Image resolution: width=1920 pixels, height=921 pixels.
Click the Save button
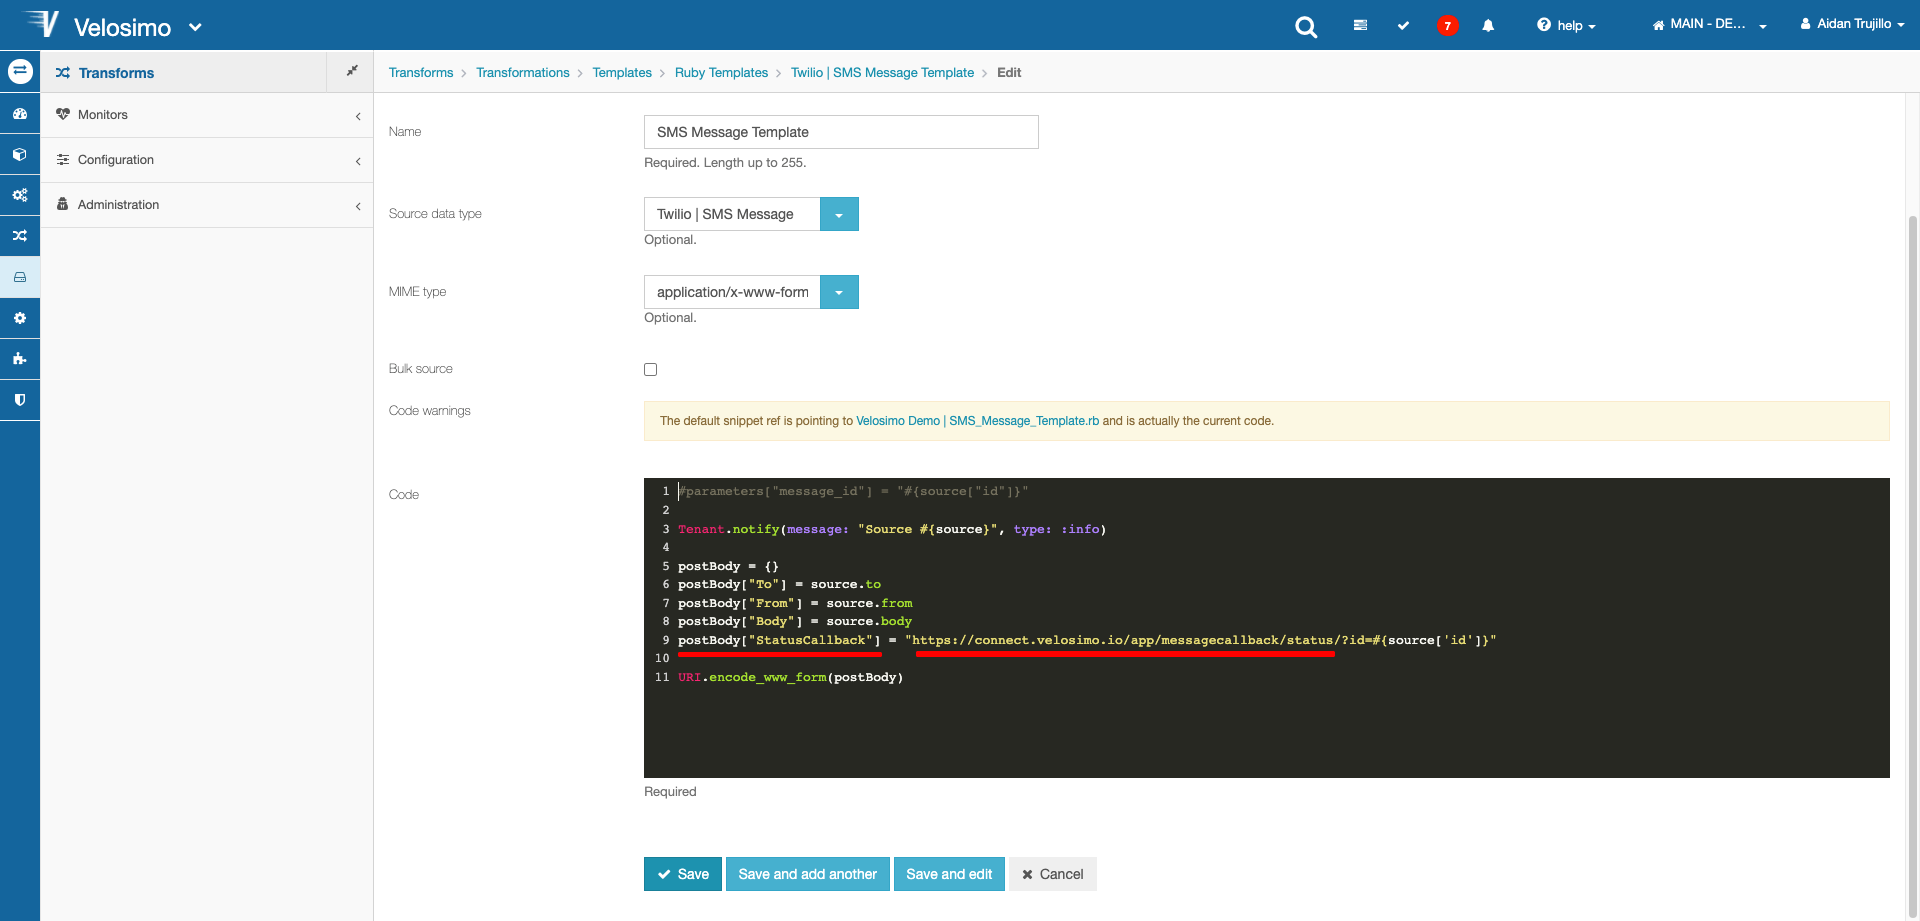[683, 874]
